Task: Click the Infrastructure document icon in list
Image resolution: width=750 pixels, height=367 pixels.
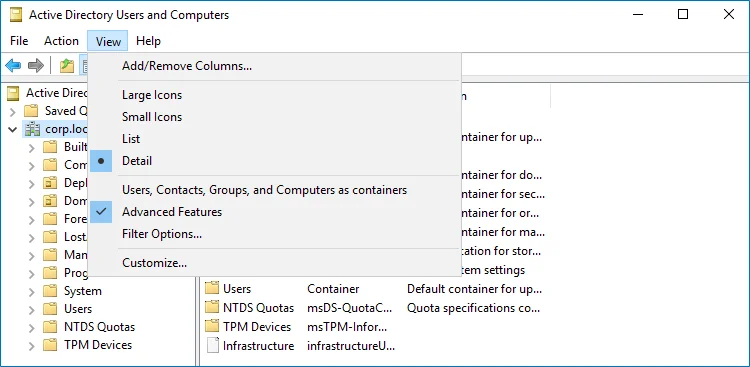Action: click(x=212, y=345)
